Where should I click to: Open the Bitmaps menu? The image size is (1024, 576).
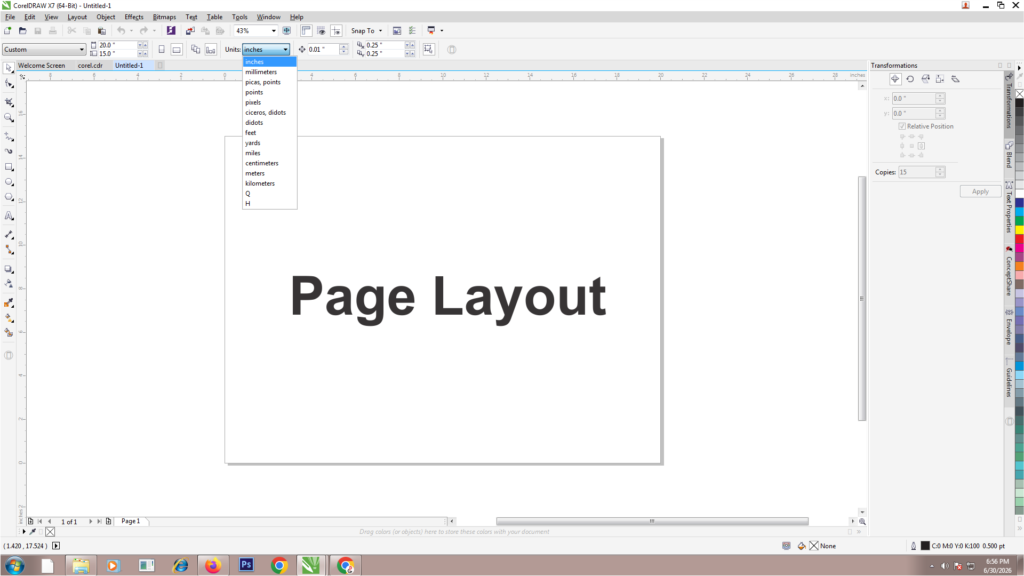164,17
